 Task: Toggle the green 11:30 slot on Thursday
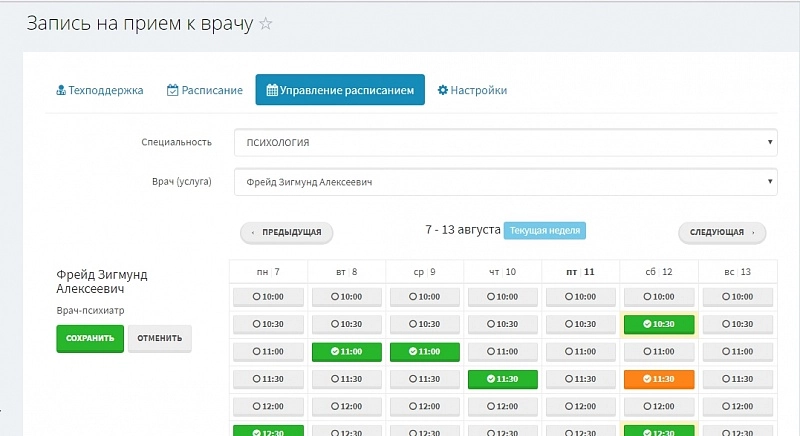point(503,379)
